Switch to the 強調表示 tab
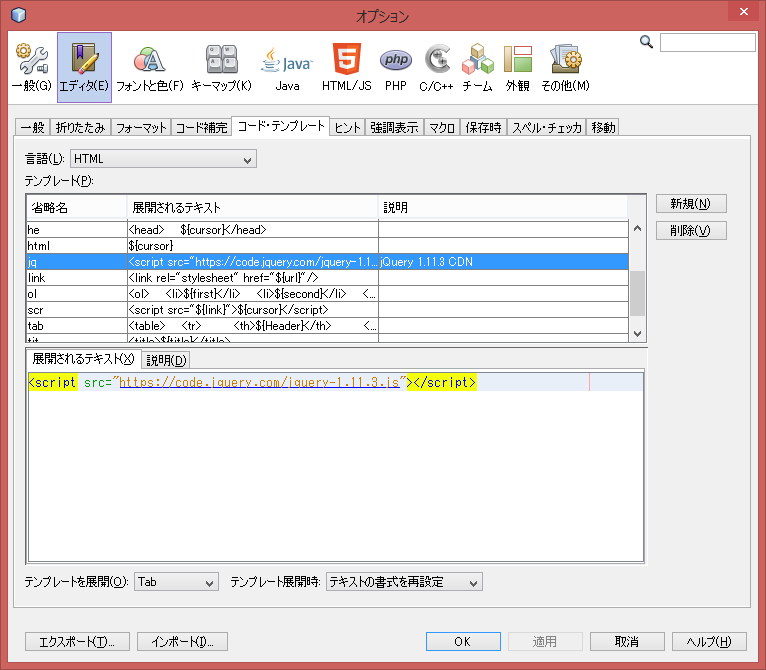The width and height of the screenshot is (766, 670). tap(394, 128)
